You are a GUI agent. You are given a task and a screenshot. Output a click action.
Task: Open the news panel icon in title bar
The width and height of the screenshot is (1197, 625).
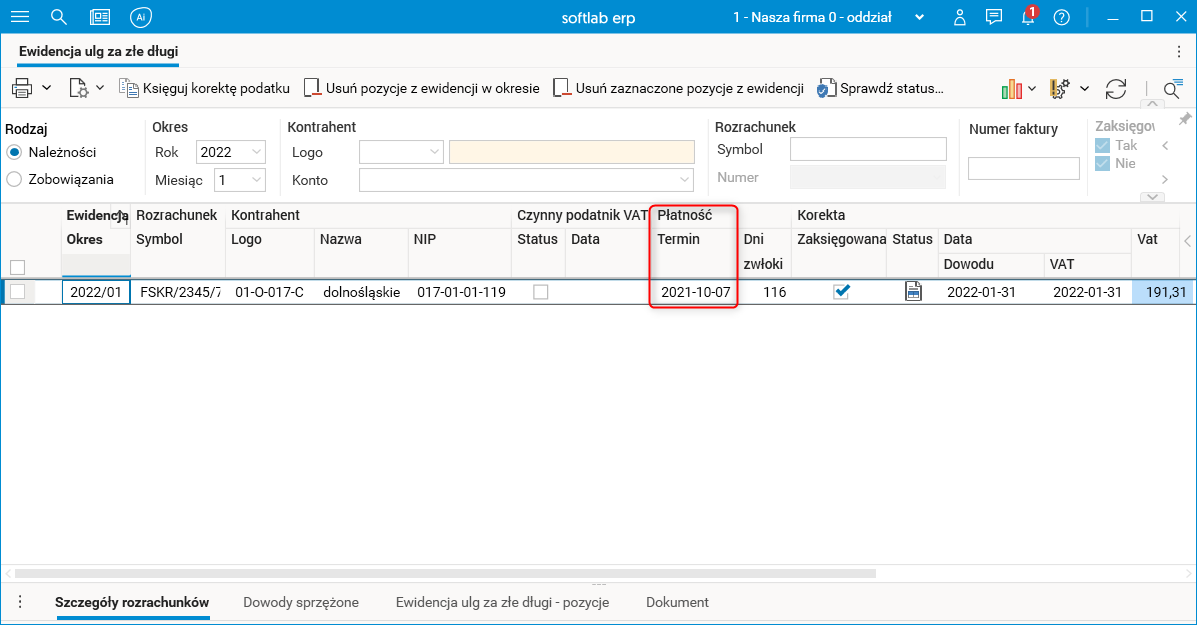coord(99,17)
